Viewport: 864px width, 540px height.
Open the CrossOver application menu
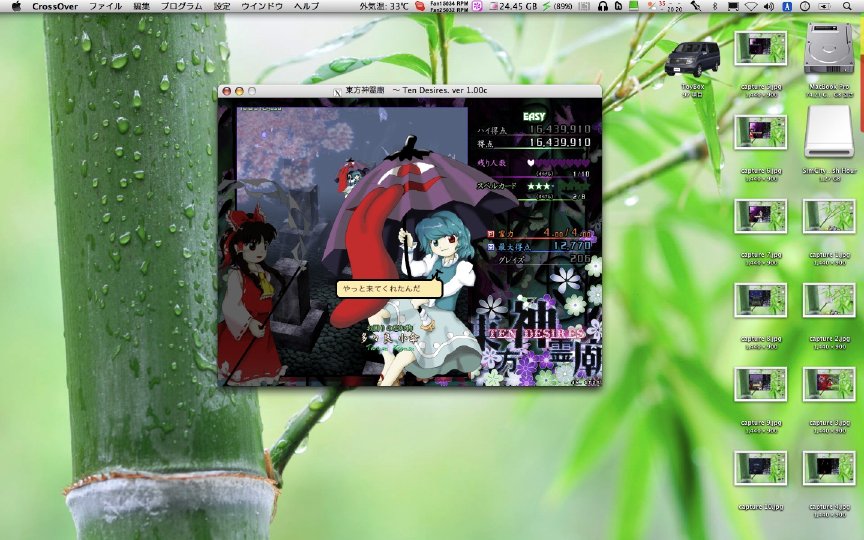pos(55,6)
